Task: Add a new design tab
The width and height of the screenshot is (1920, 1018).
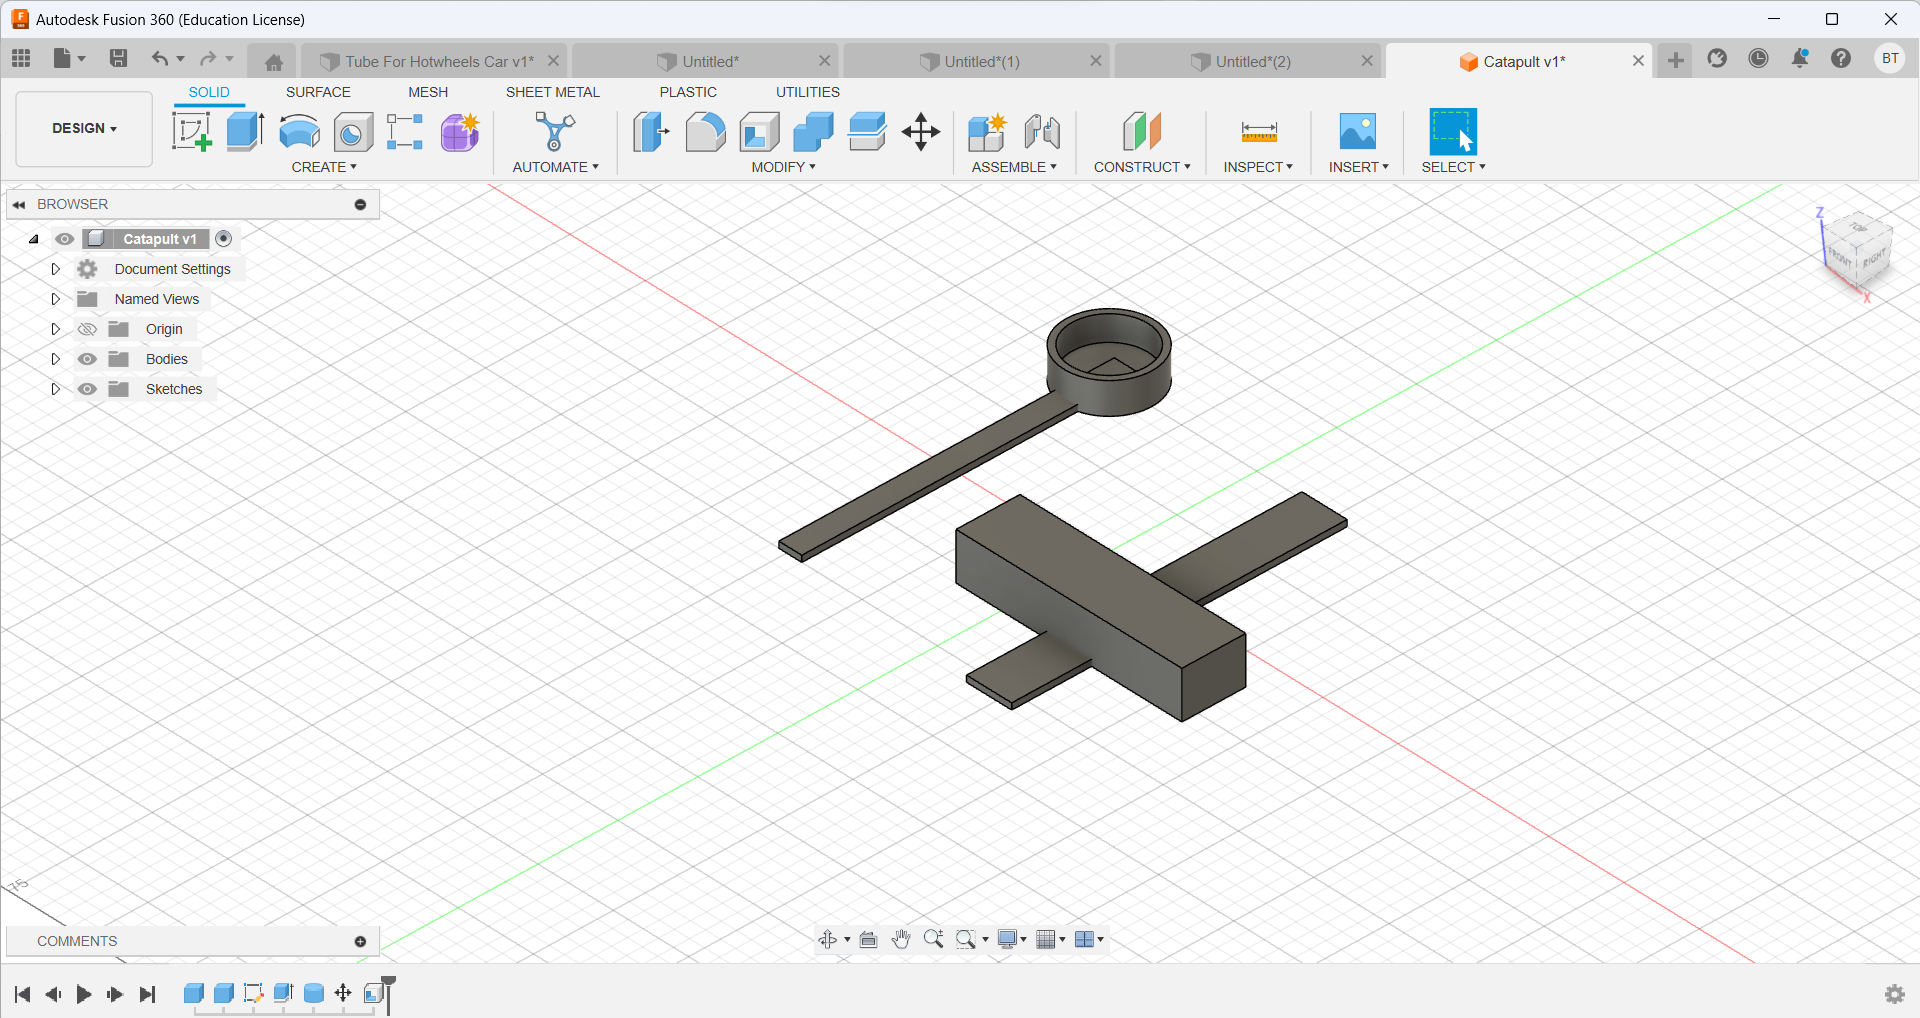Action: coord(1676,60)
